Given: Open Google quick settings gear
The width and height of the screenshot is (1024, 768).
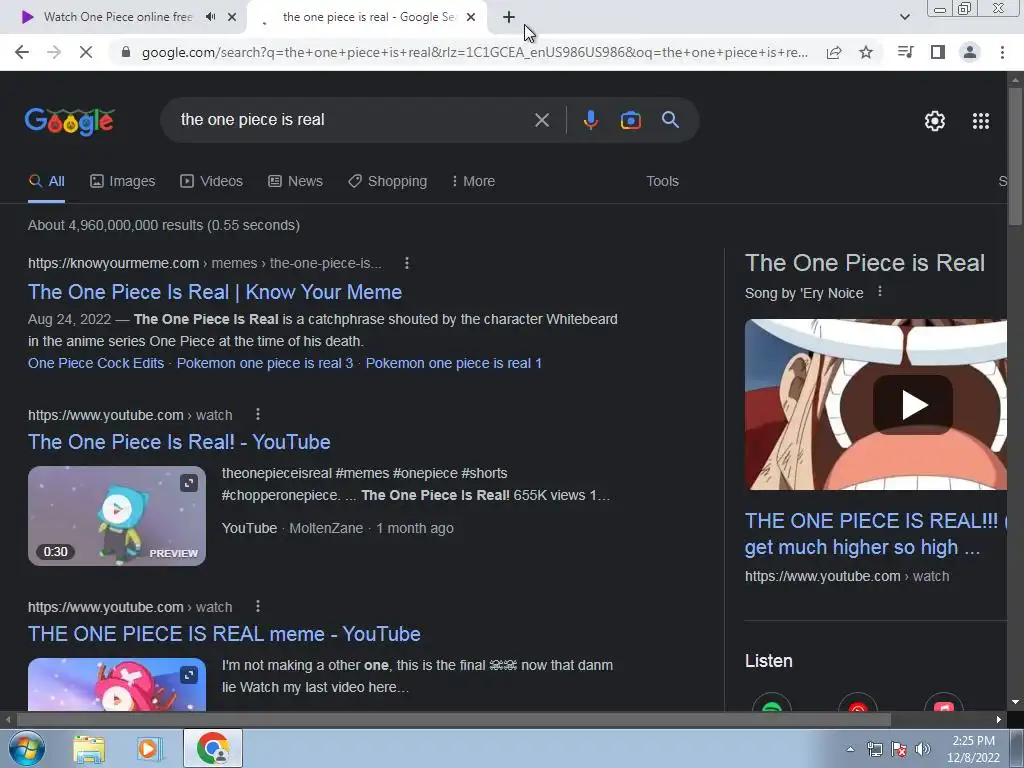Looking at the screenshot, I should pos(935,121).
